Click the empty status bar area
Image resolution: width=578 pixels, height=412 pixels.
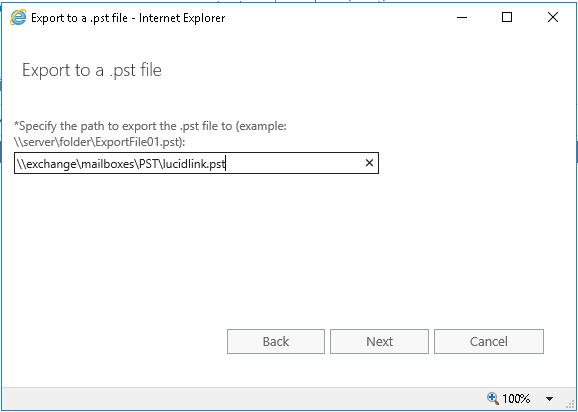click(240, 399)
